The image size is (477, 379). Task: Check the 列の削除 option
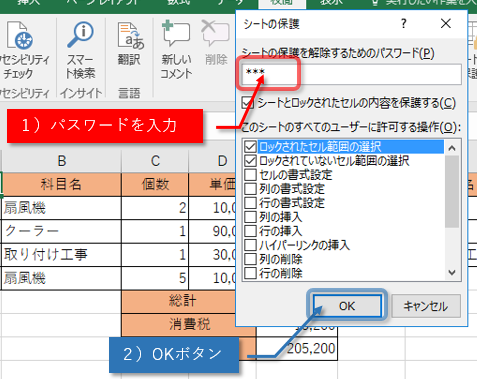pyautogui.click(x=250, y=259)
